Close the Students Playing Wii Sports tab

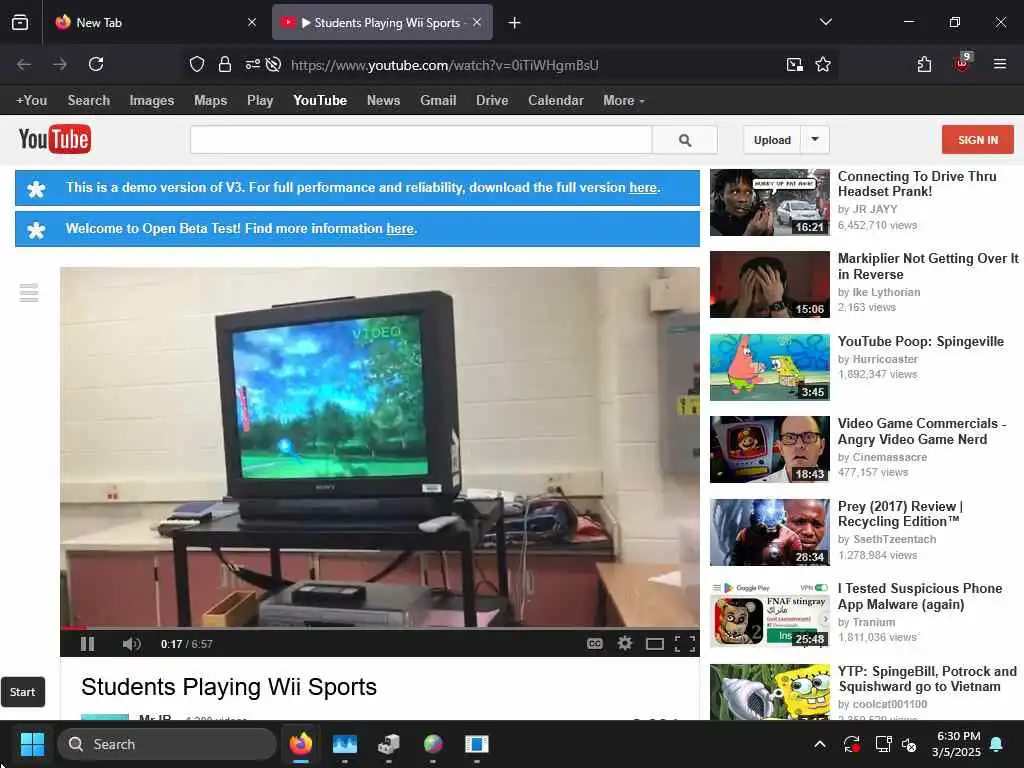click(477, 22)
